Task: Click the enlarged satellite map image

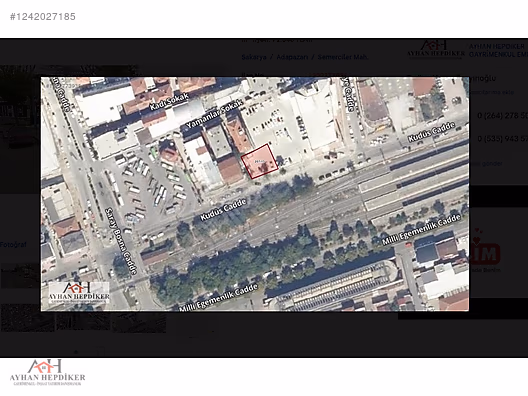Action: (x=255, y=194)
